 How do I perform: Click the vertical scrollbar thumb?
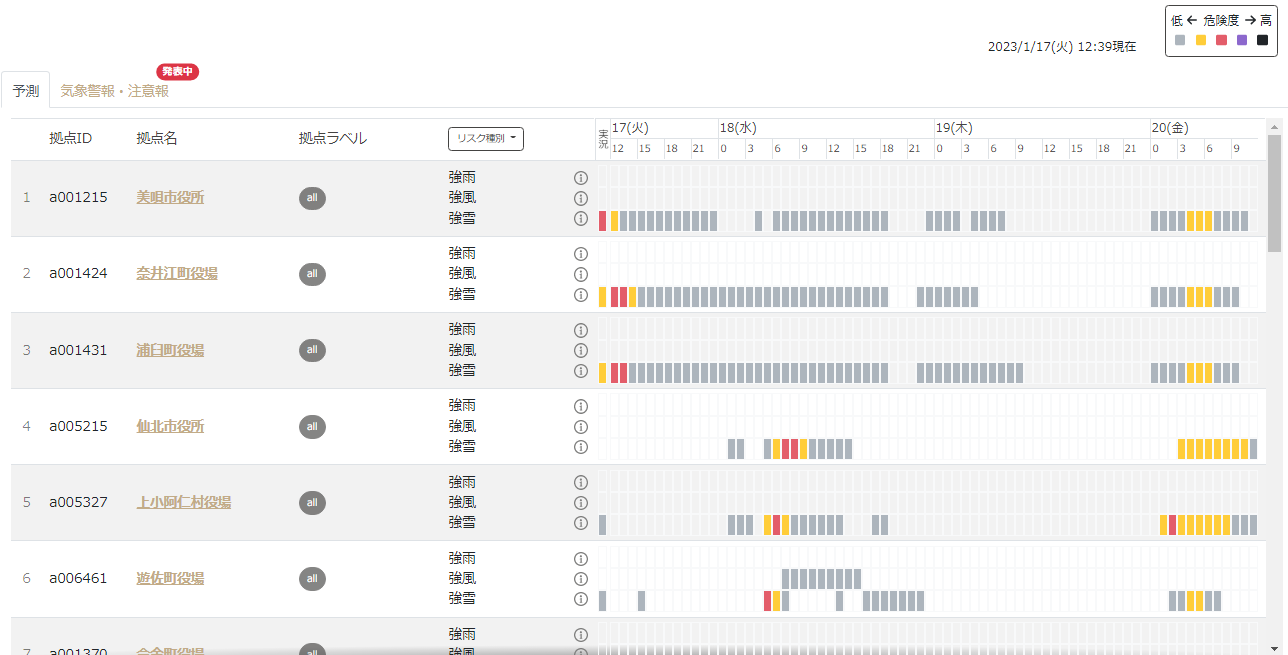[1274, 193]
